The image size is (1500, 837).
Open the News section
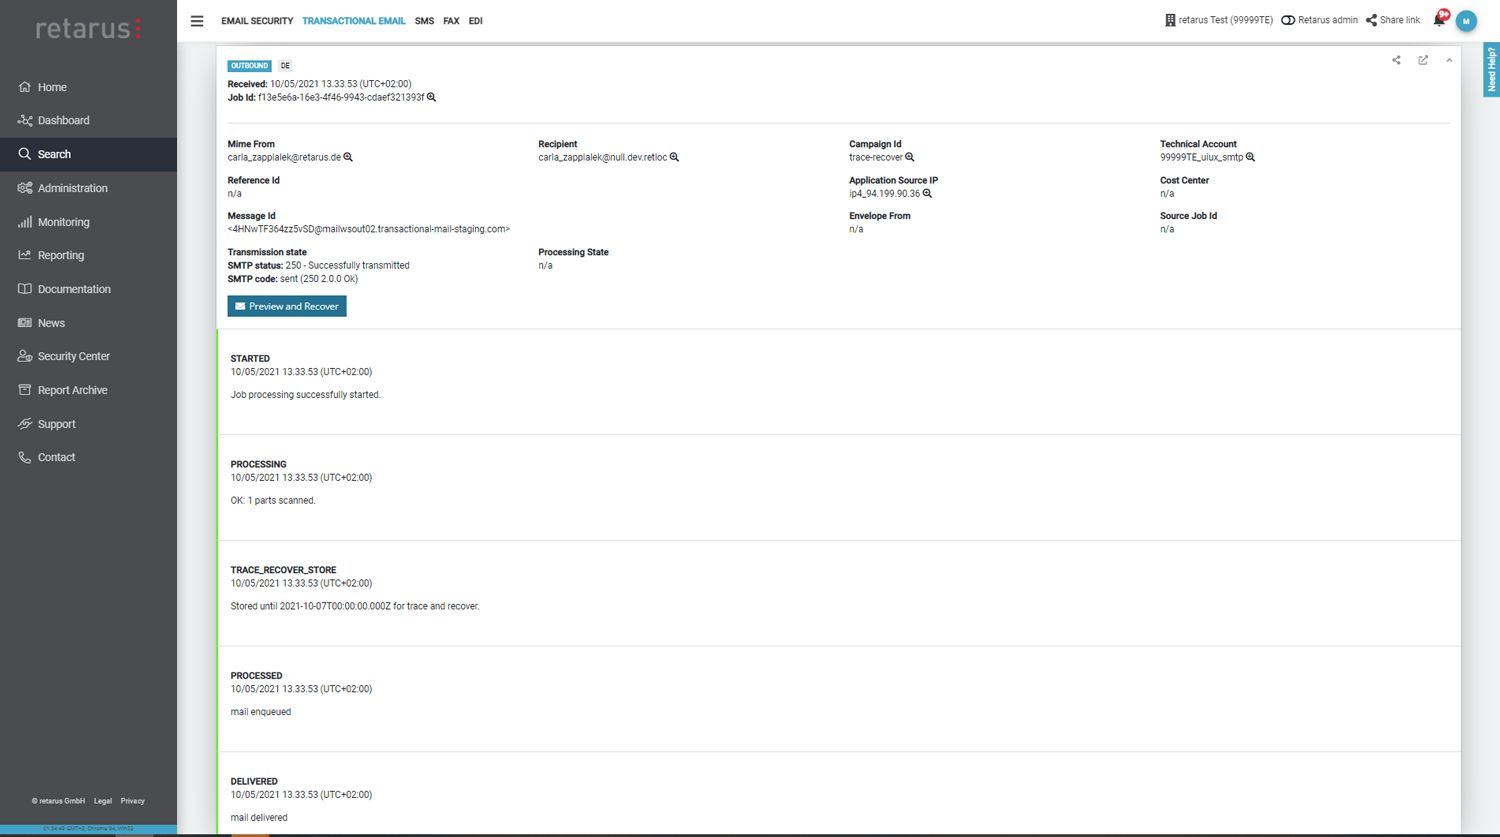pyautogui.click(x=51, y=323)
